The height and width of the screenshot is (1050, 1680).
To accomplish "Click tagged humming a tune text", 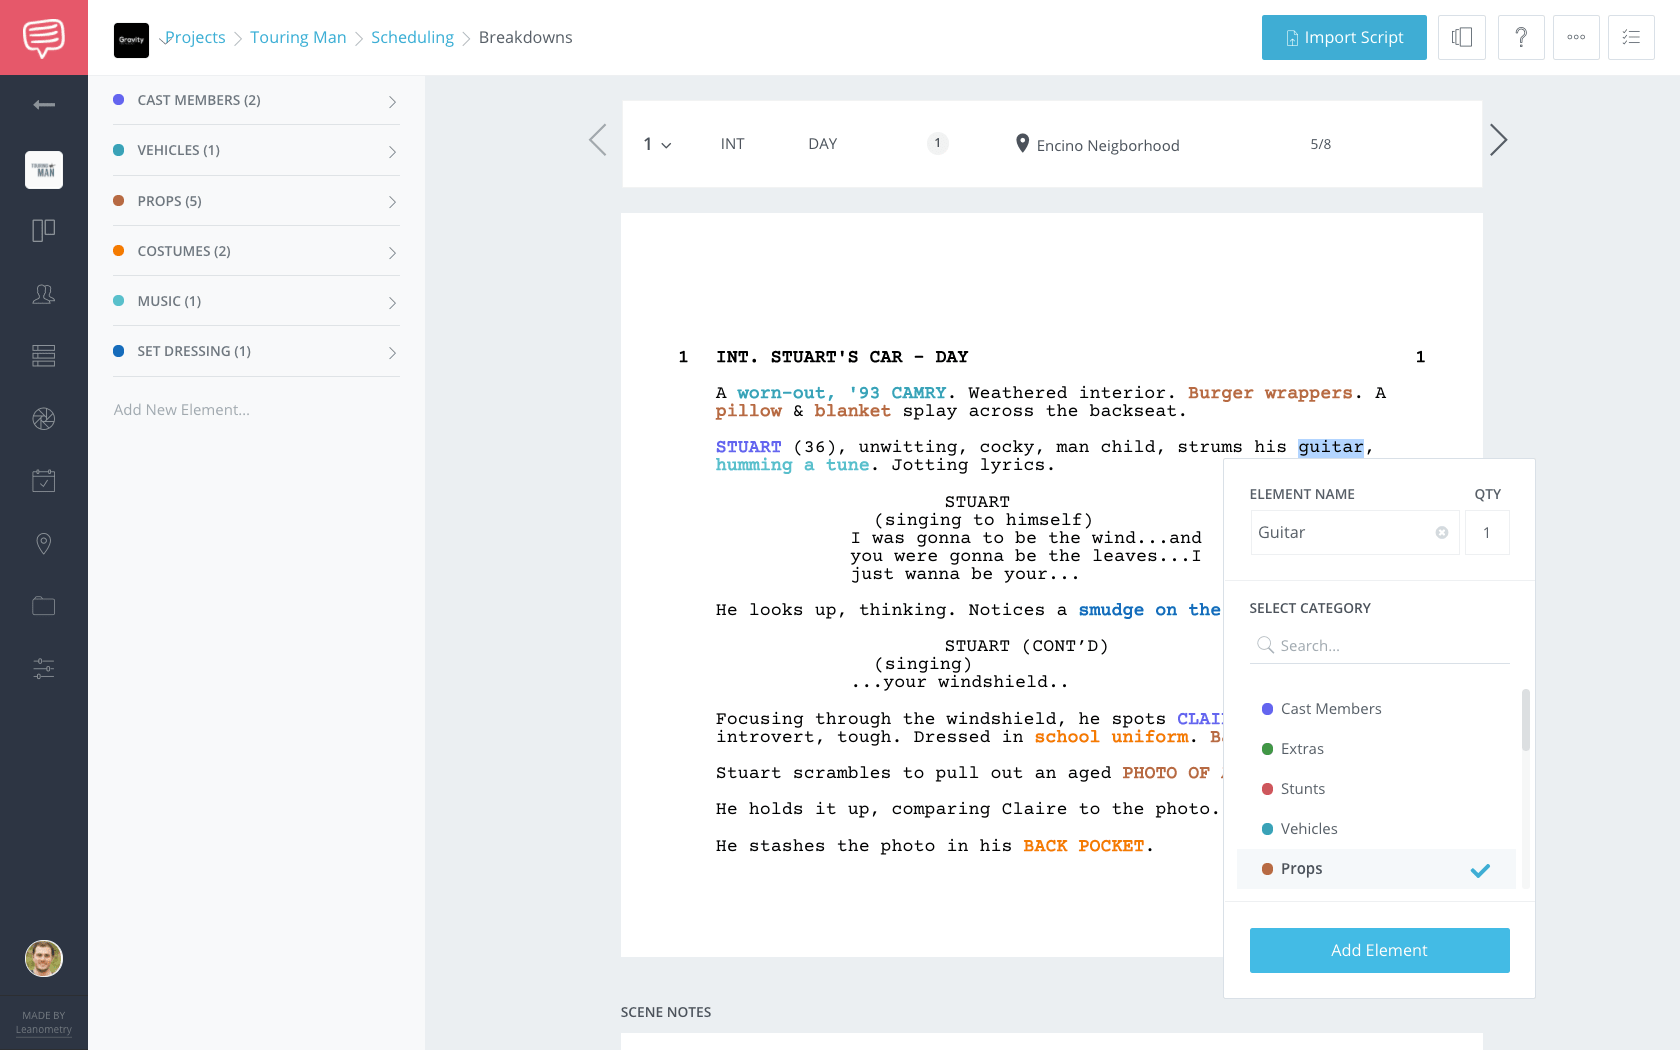I will tap(792, 465).
